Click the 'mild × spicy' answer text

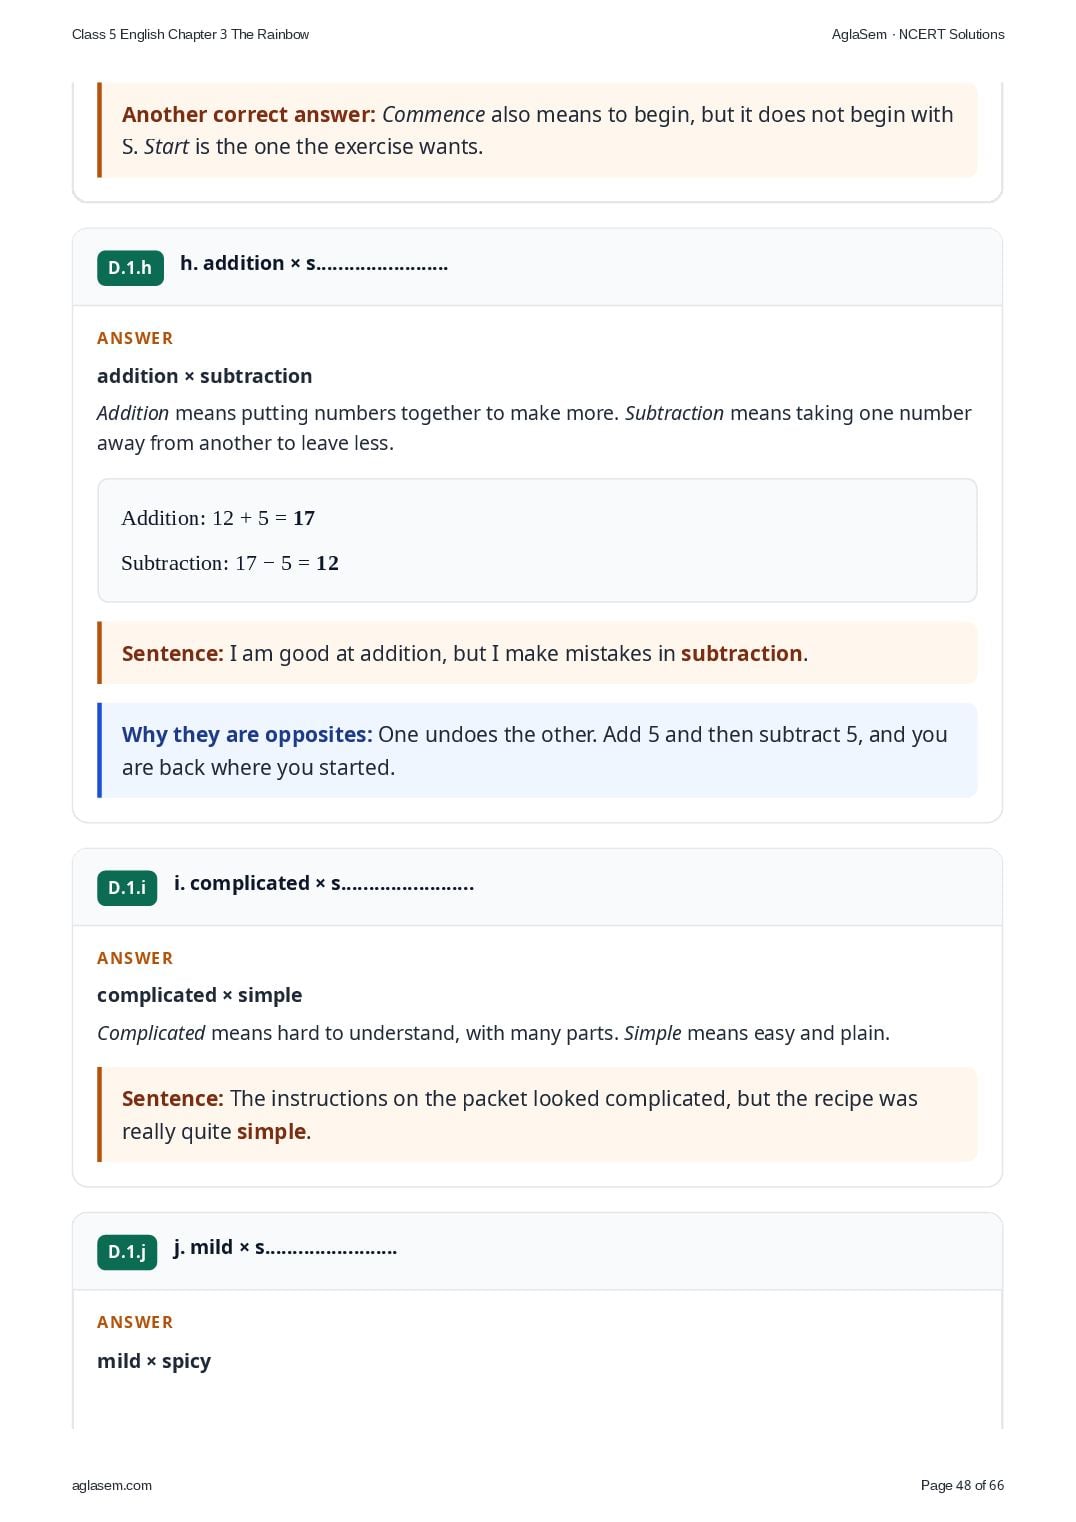point(154,1361)
